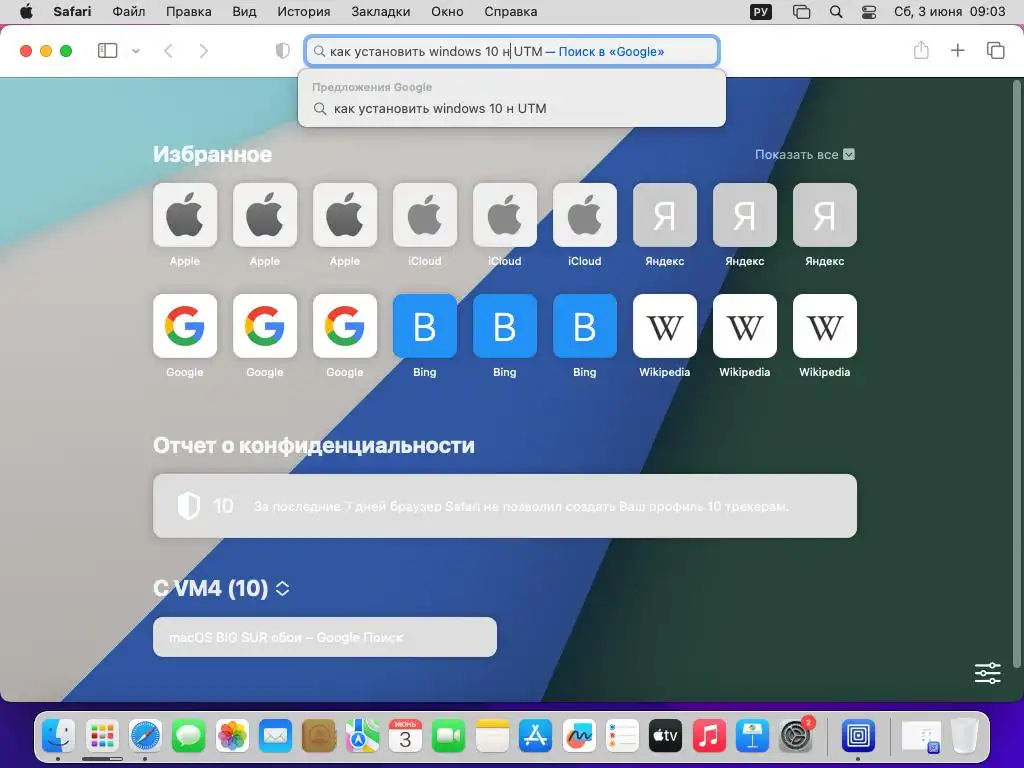Open Notes from the Dock
Image resolution: width=1024 pixels, height=768 pixels.
(x=492, y=737)
